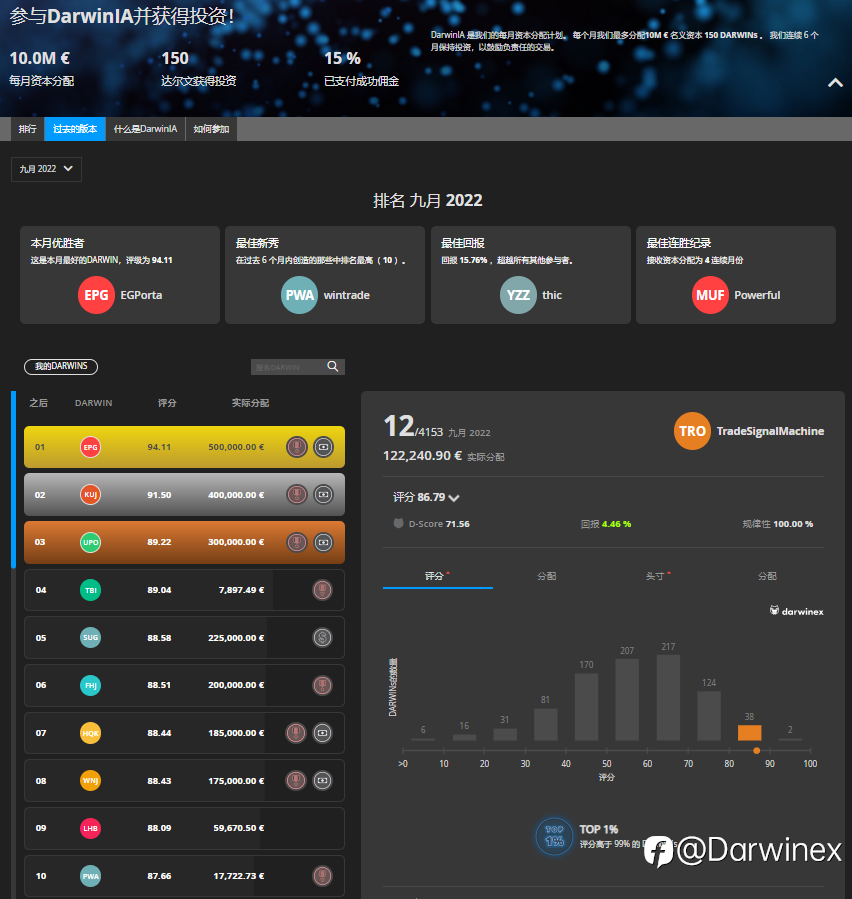Click the histogram bar labeled 207
Screen dimensions: 852x899
point(627,699)
